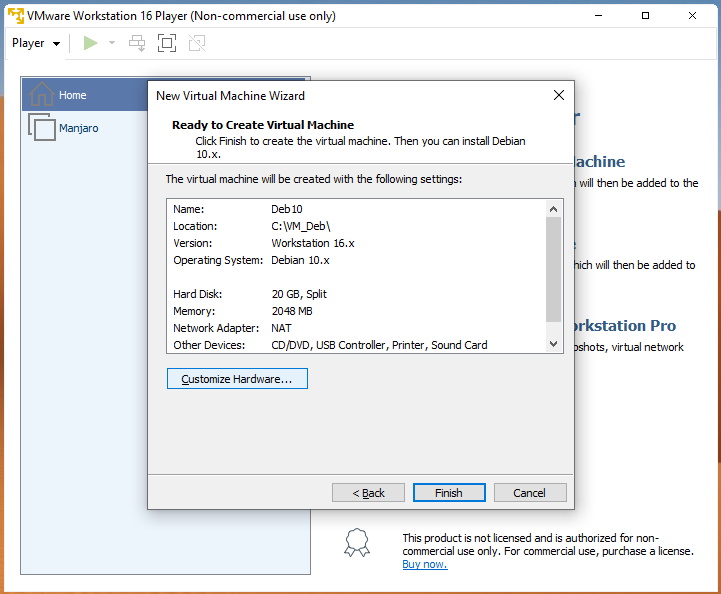Maximize the VMware Player window
Viewport: 721px width, 594px height.
(x=646, y=16)
